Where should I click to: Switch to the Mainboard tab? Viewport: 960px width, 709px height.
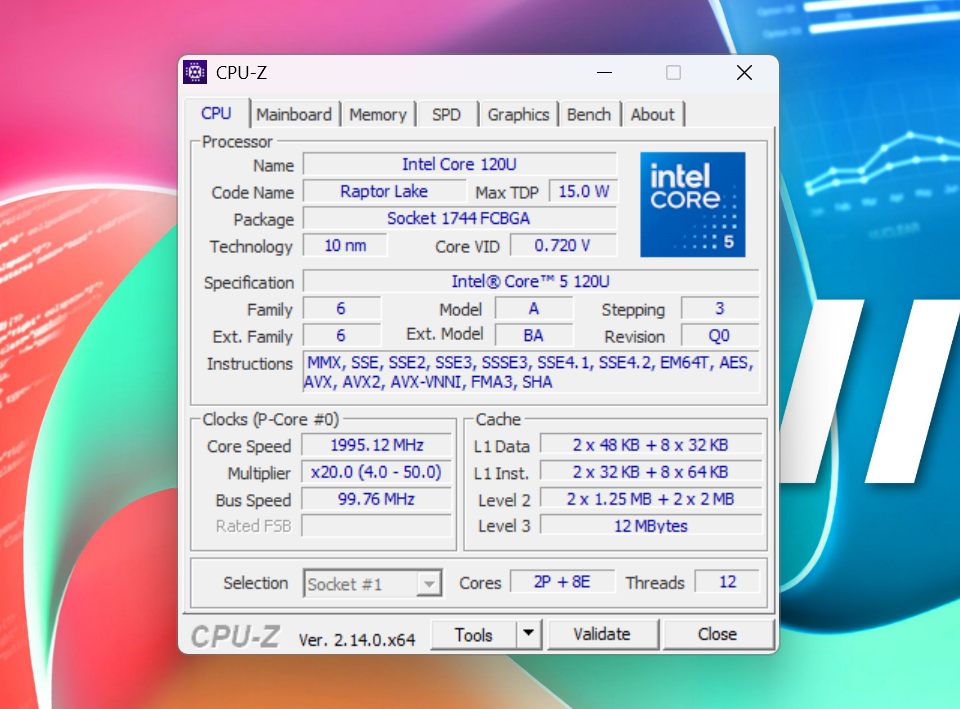(x=294, y=114)
